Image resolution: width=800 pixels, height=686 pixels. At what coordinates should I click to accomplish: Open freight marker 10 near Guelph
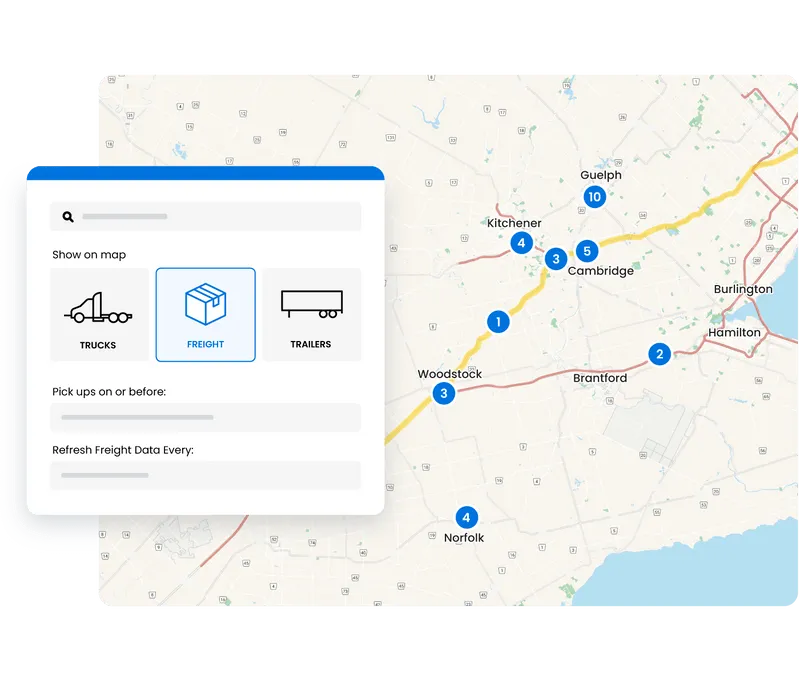coord(595,197)
